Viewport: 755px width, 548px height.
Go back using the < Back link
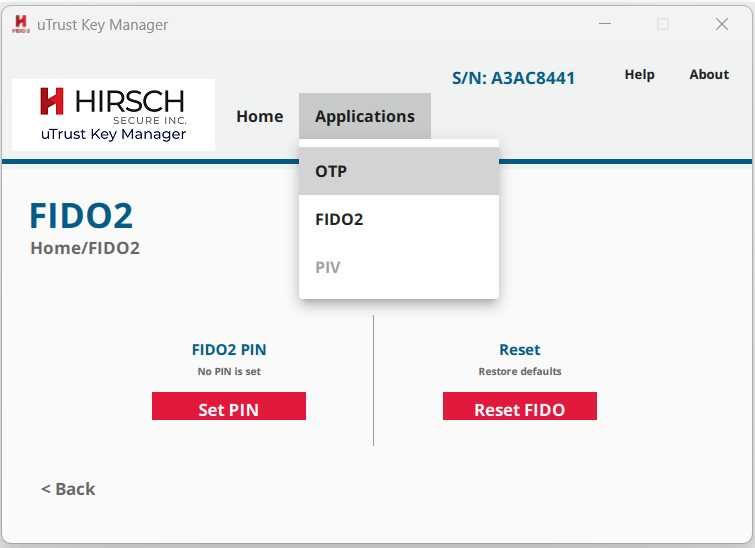[x=68, y=489]
